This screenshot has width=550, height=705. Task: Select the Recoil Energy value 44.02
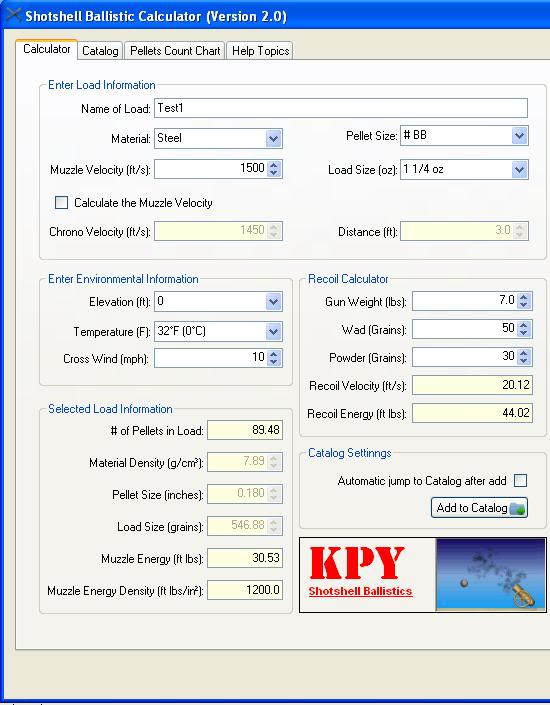click(473, 413)
